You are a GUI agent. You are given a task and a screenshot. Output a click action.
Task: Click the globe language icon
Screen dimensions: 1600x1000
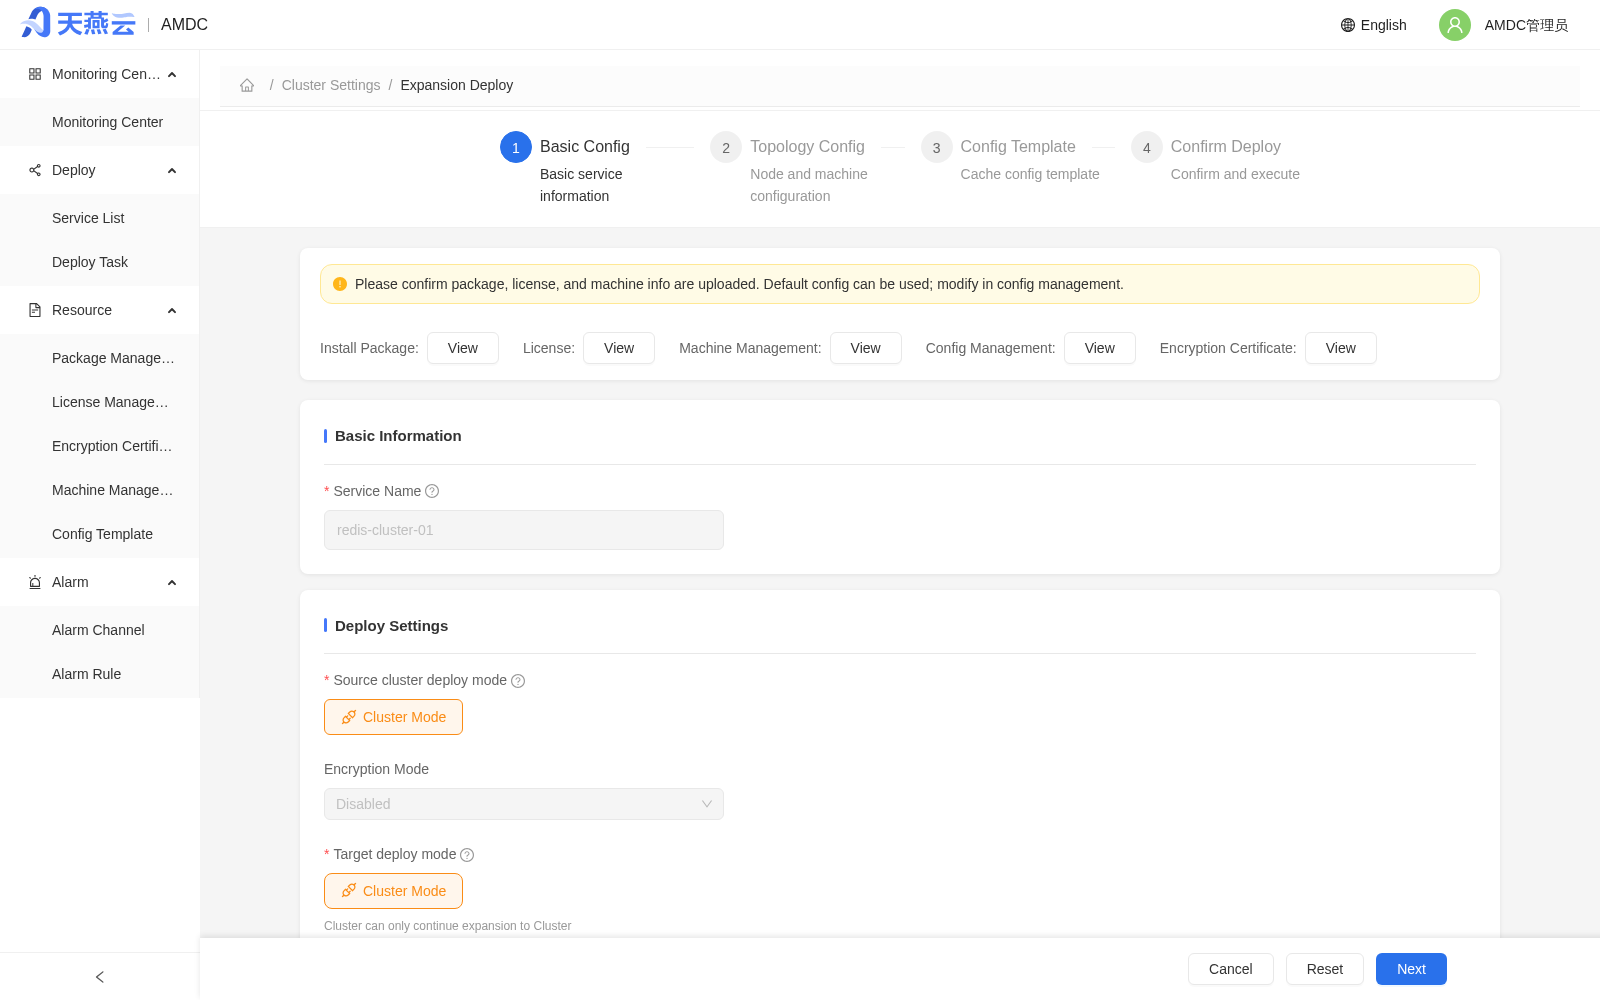[1348, 25]
